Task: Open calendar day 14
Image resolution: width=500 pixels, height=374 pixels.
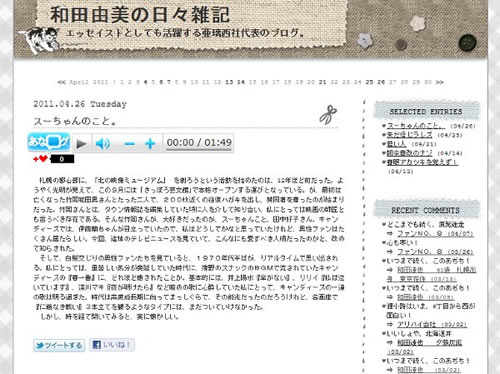Action: pyautogui.click(x=241, y=82)
